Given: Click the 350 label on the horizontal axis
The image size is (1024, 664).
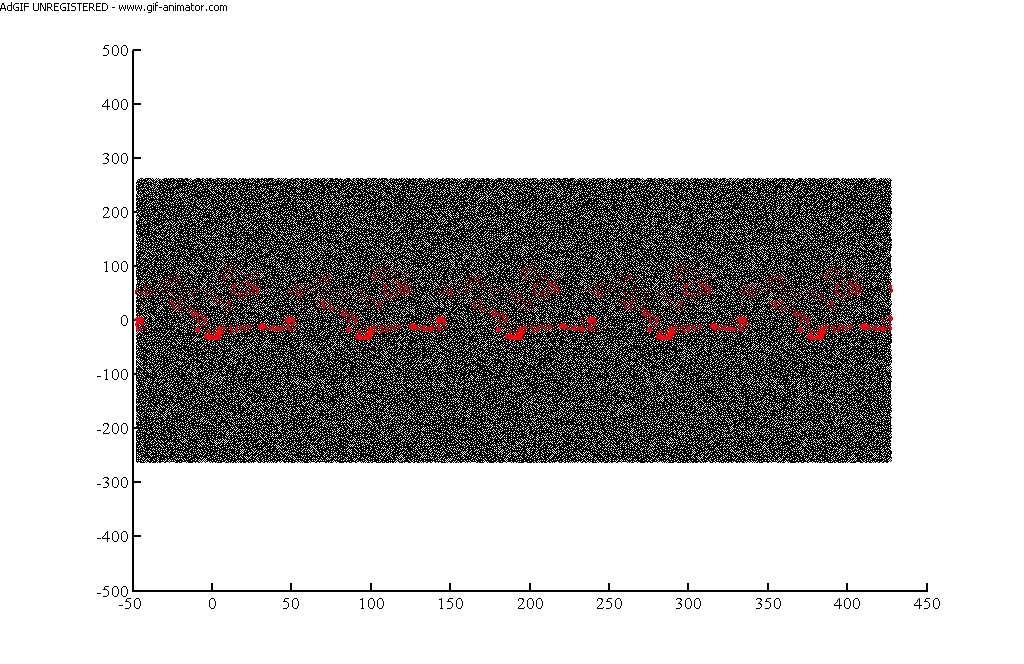Looking at the screenshot, I should click(767, 604).
